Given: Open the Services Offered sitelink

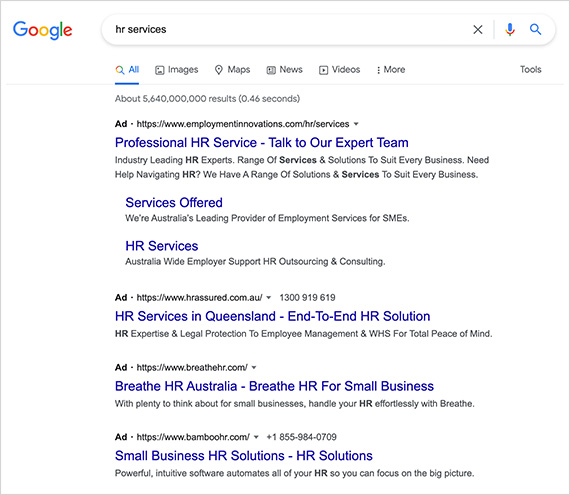Looking at the screenshot, I should point(174,202).
